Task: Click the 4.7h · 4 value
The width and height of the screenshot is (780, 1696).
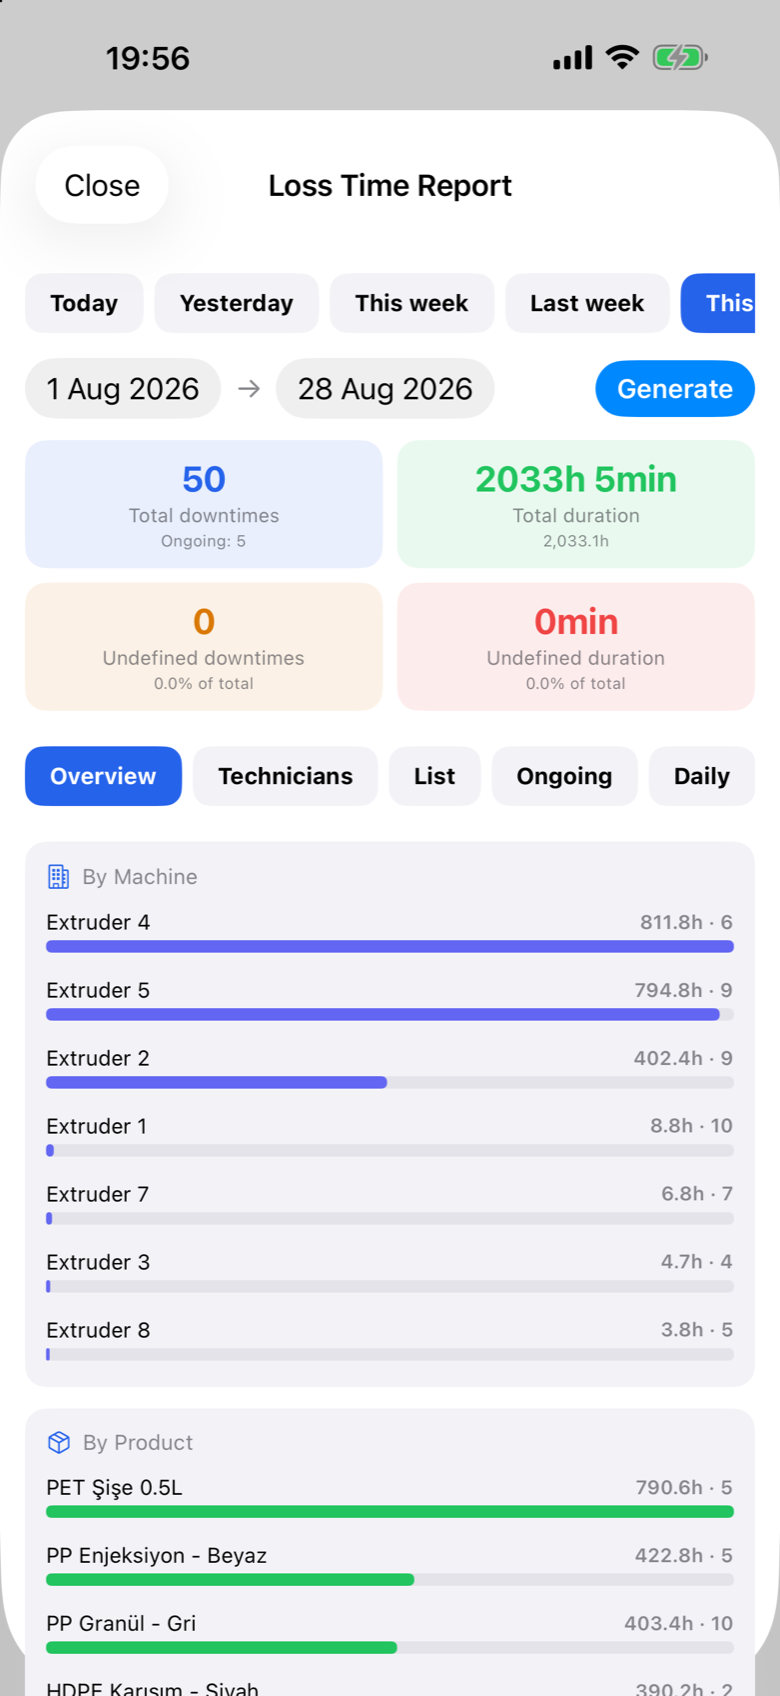Action: tap(697, 1262)
